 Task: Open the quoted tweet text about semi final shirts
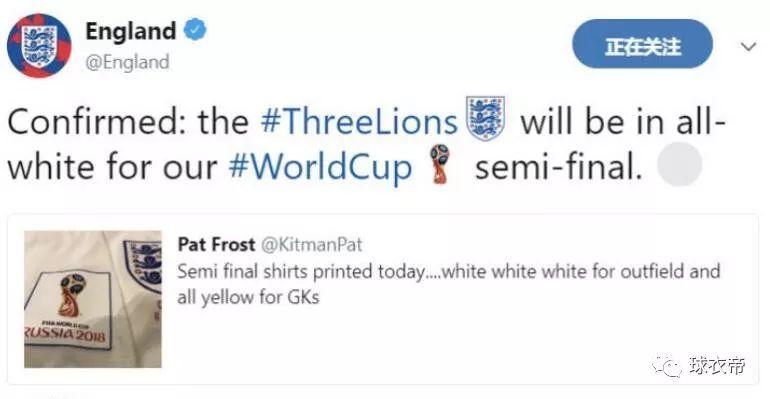click(x=448, y=284)
